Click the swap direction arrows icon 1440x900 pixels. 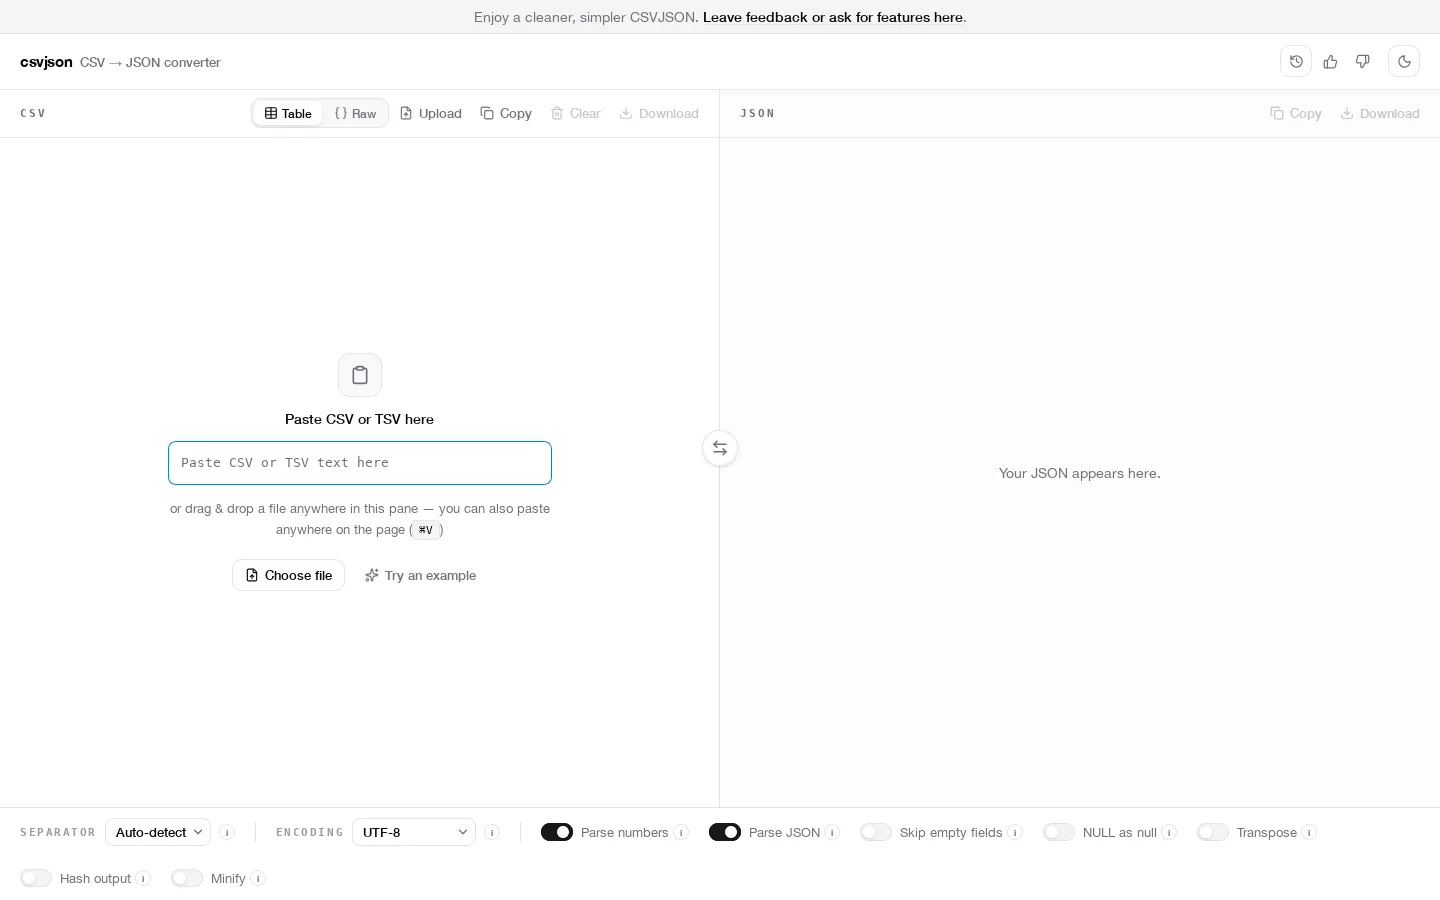pyautogui.click(x=720, y=448)
